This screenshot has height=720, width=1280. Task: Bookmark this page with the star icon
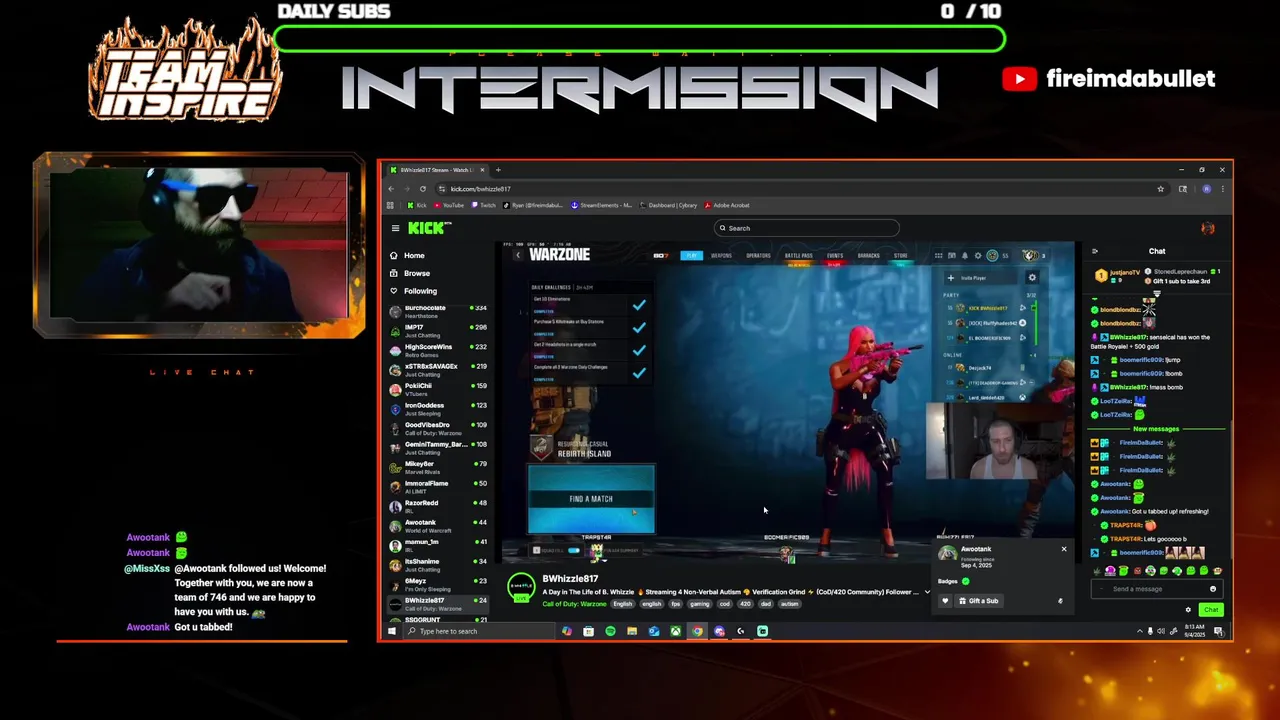tap(1160, 189)
